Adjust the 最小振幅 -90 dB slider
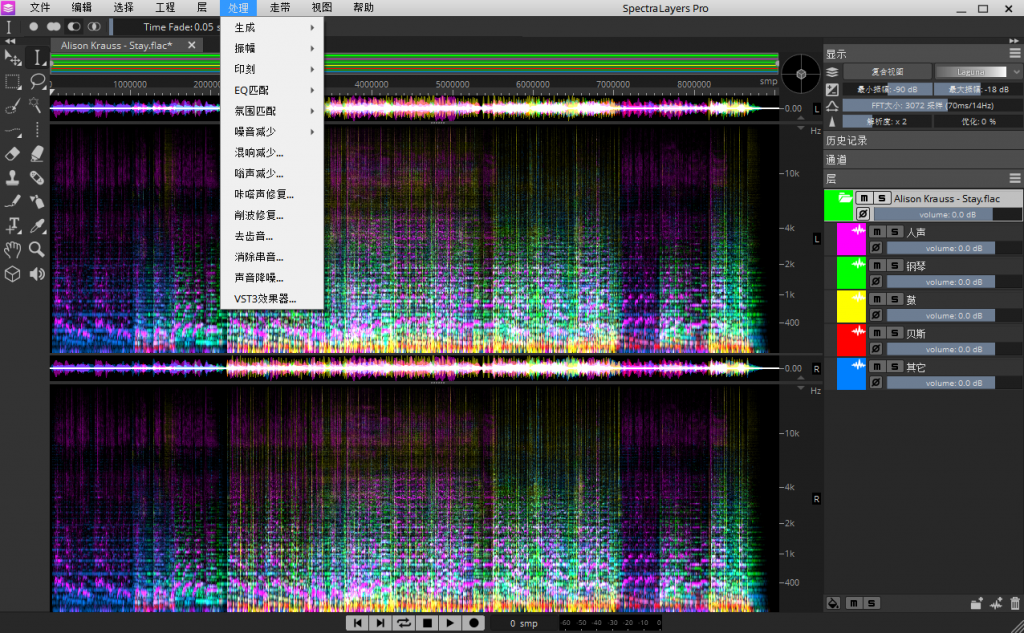 pyautogui.click(x=887, y=89)
